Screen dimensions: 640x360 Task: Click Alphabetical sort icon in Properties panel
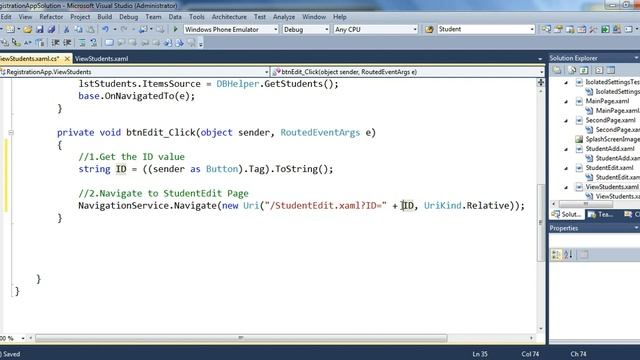[x=568, y=255]
